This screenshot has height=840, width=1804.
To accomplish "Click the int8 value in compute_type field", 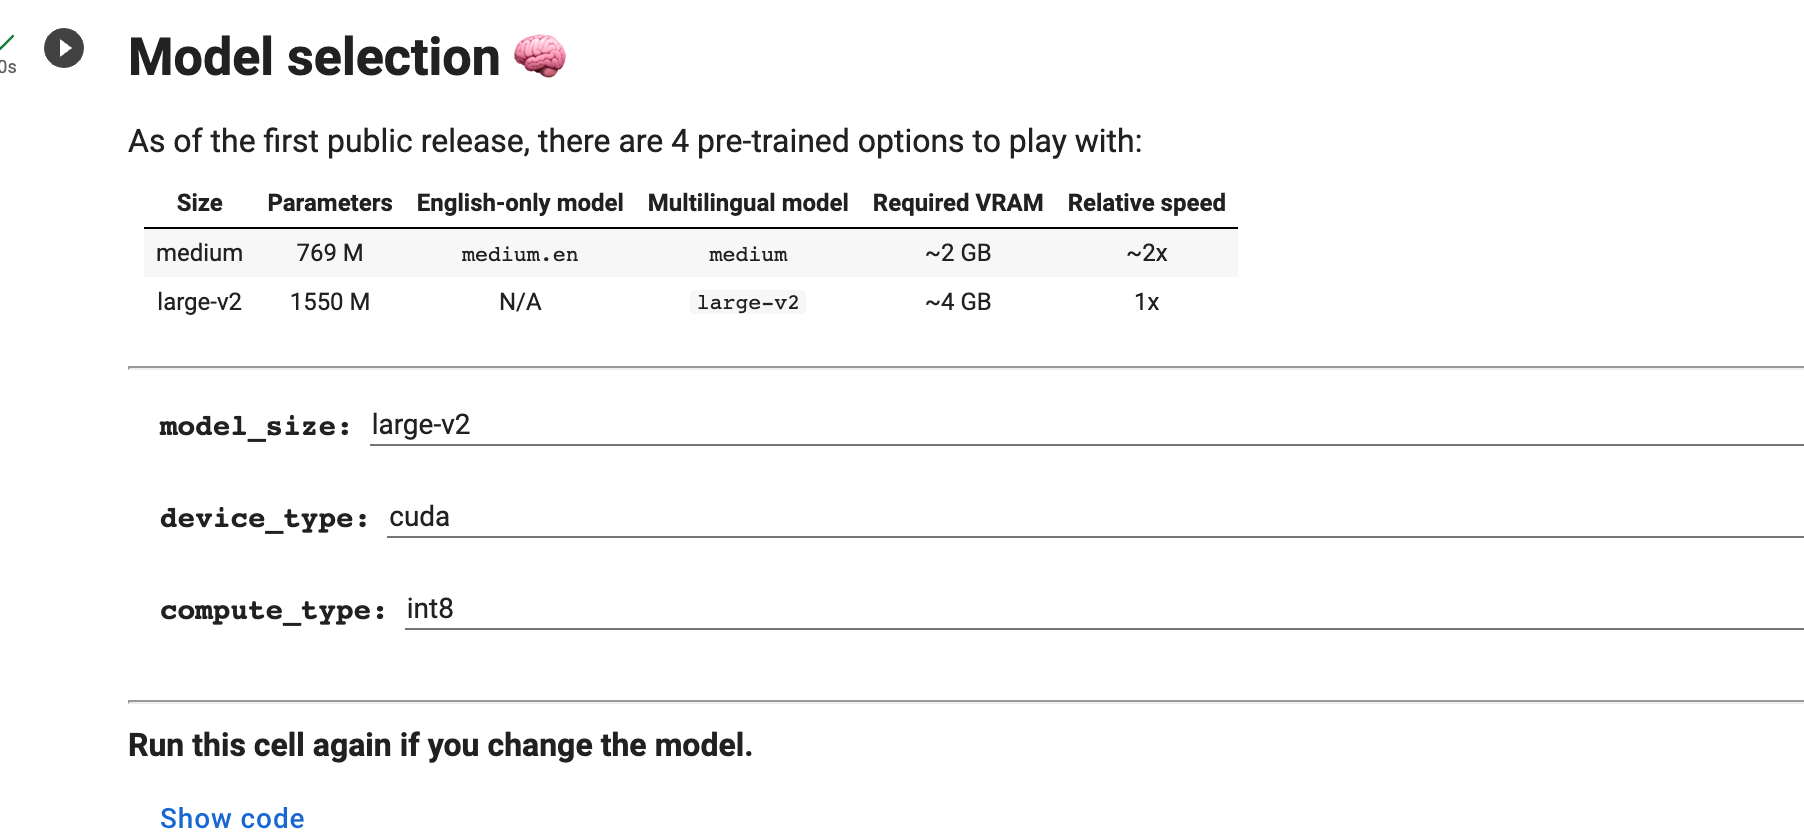I will tap(430, 608).
